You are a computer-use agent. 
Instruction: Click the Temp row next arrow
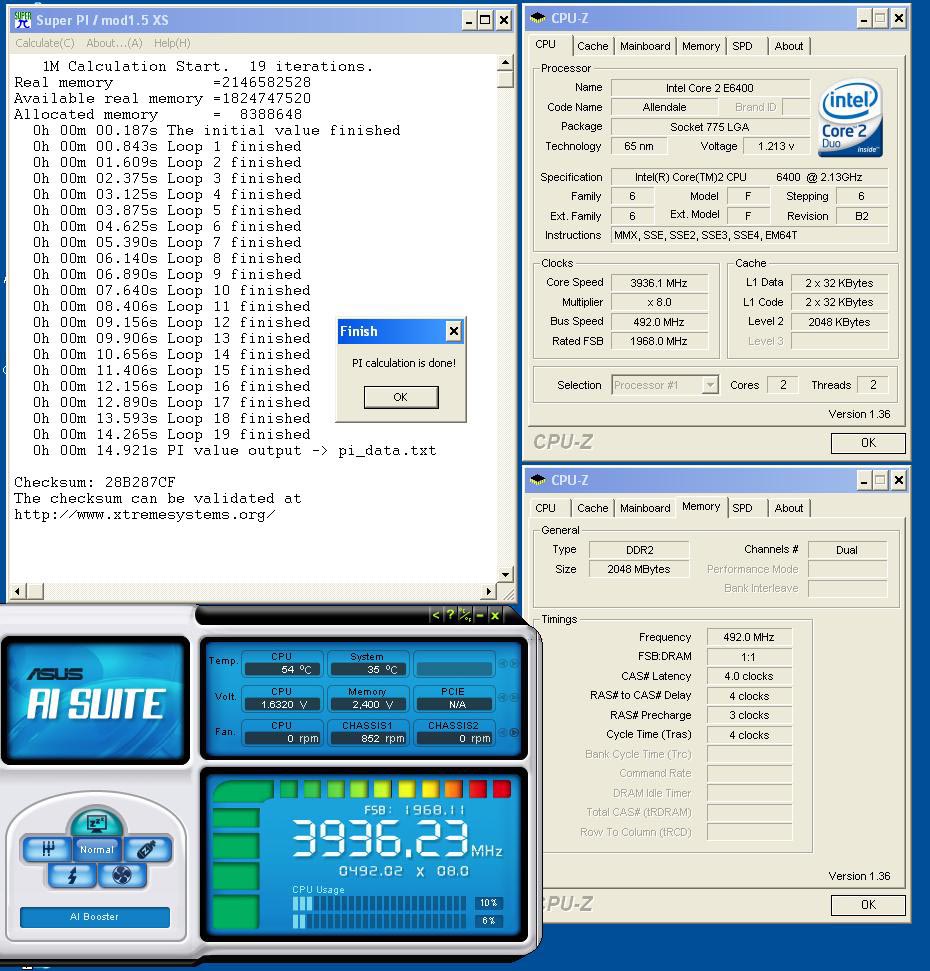514,663
